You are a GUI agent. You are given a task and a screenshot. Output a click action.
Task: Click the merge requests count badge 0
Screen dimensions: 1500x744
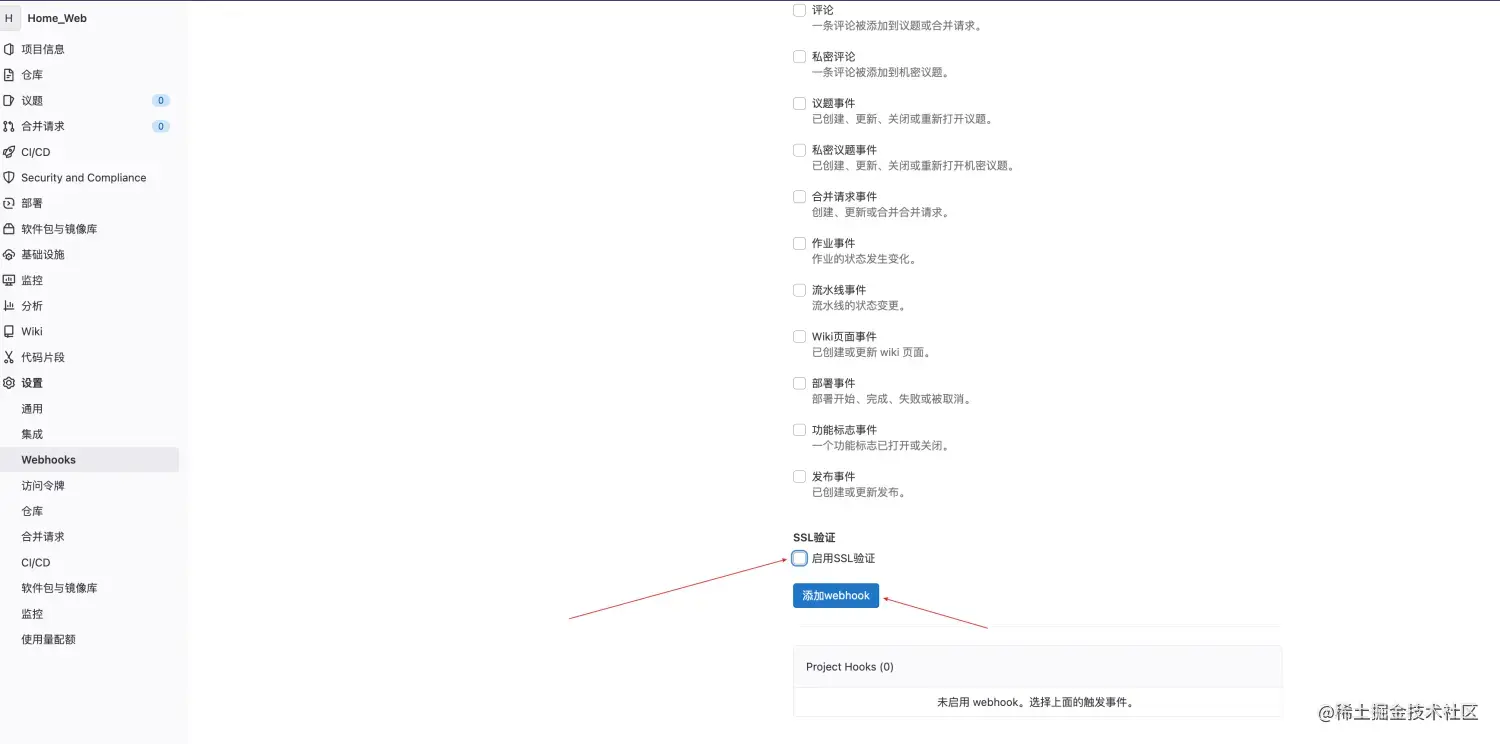(161, 126)
